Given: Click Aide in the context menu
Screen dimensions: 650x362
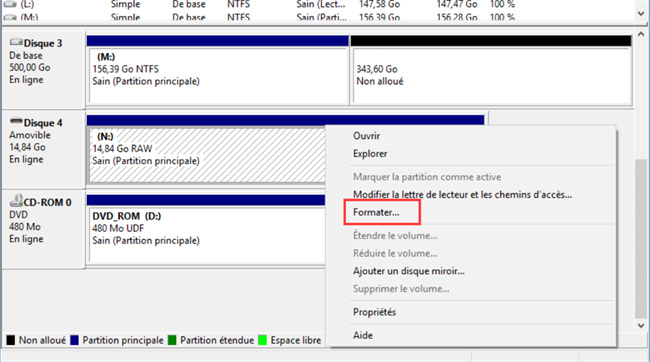Looking at the screenshot, I should 363,335.
